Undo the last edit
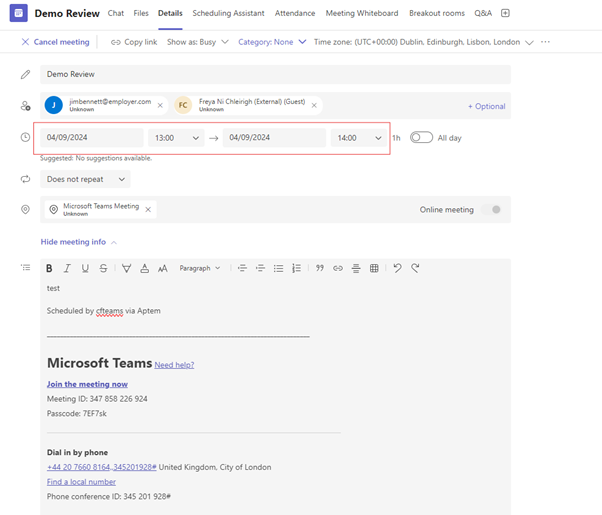 397,268
